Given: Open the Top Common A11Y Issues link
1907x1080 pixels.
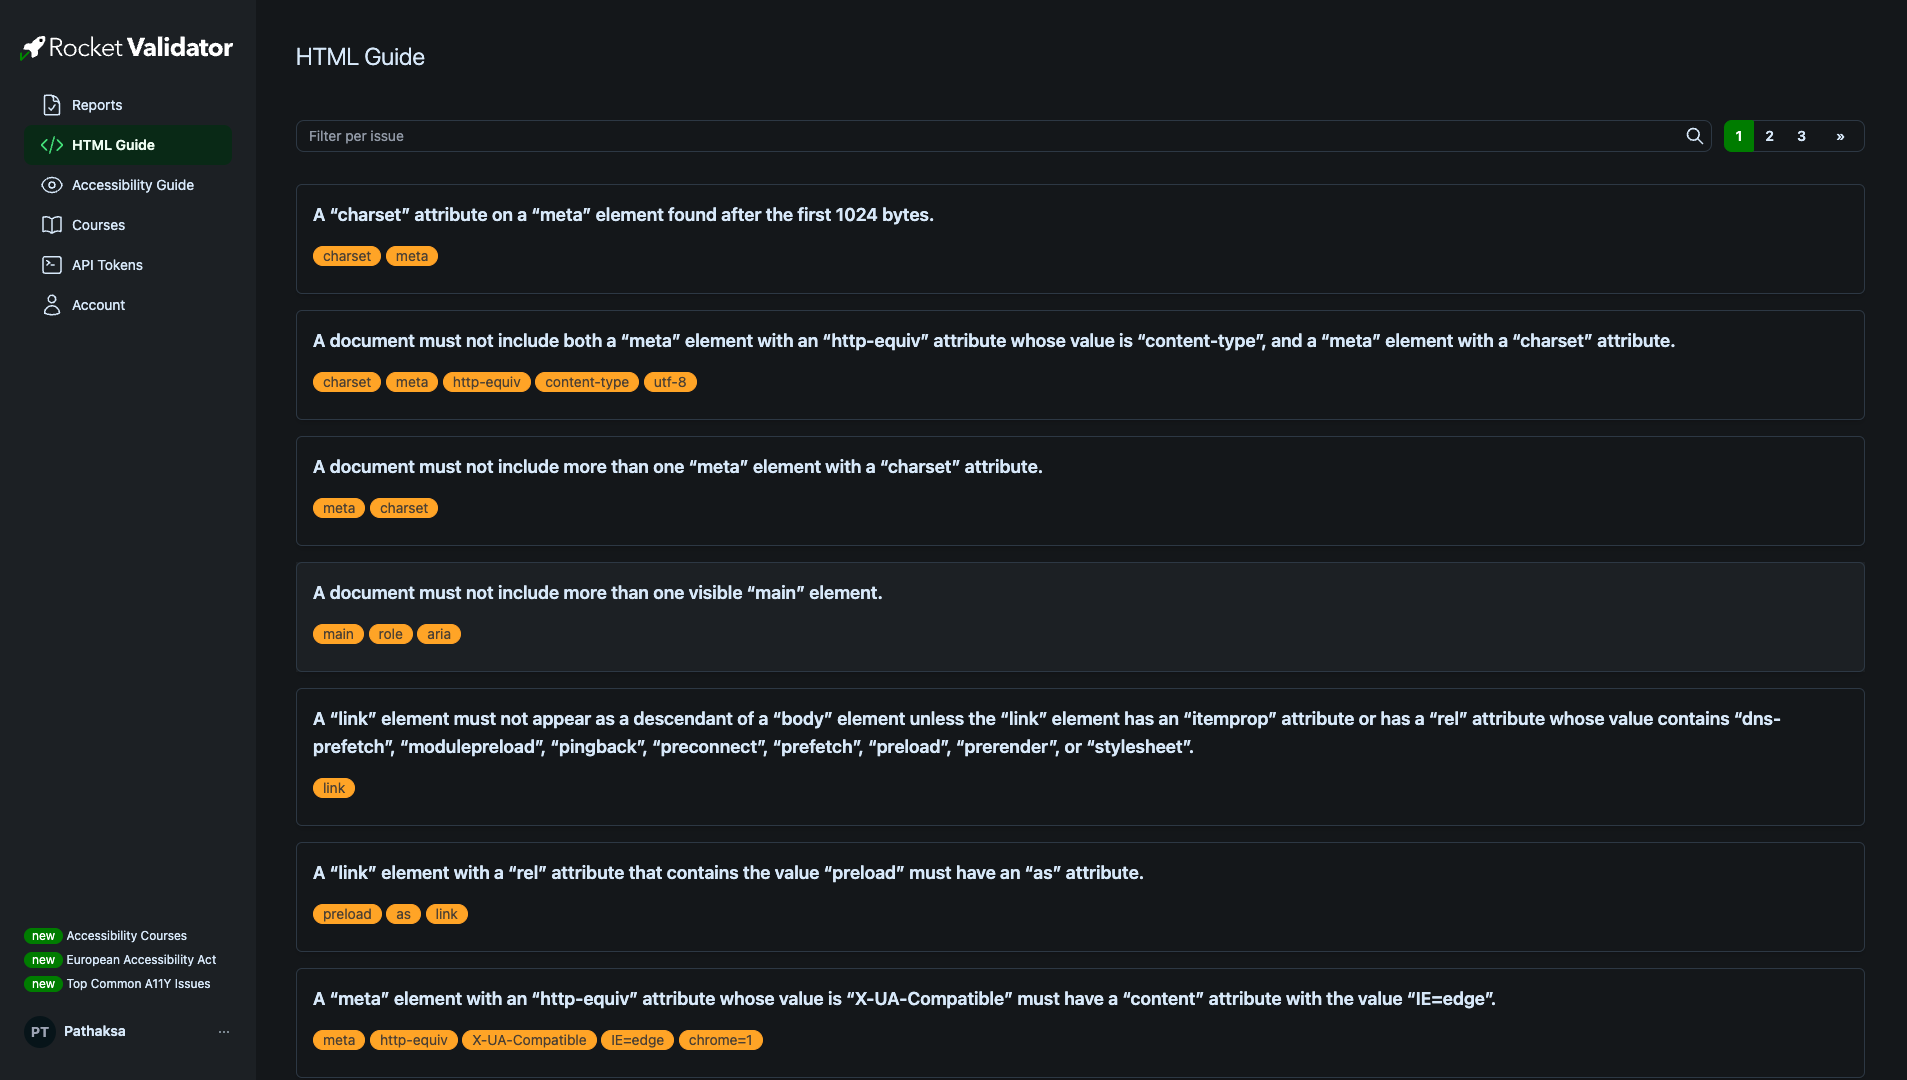Looking at the screenshot, I should pyautogui.click(x=138, y=984).
